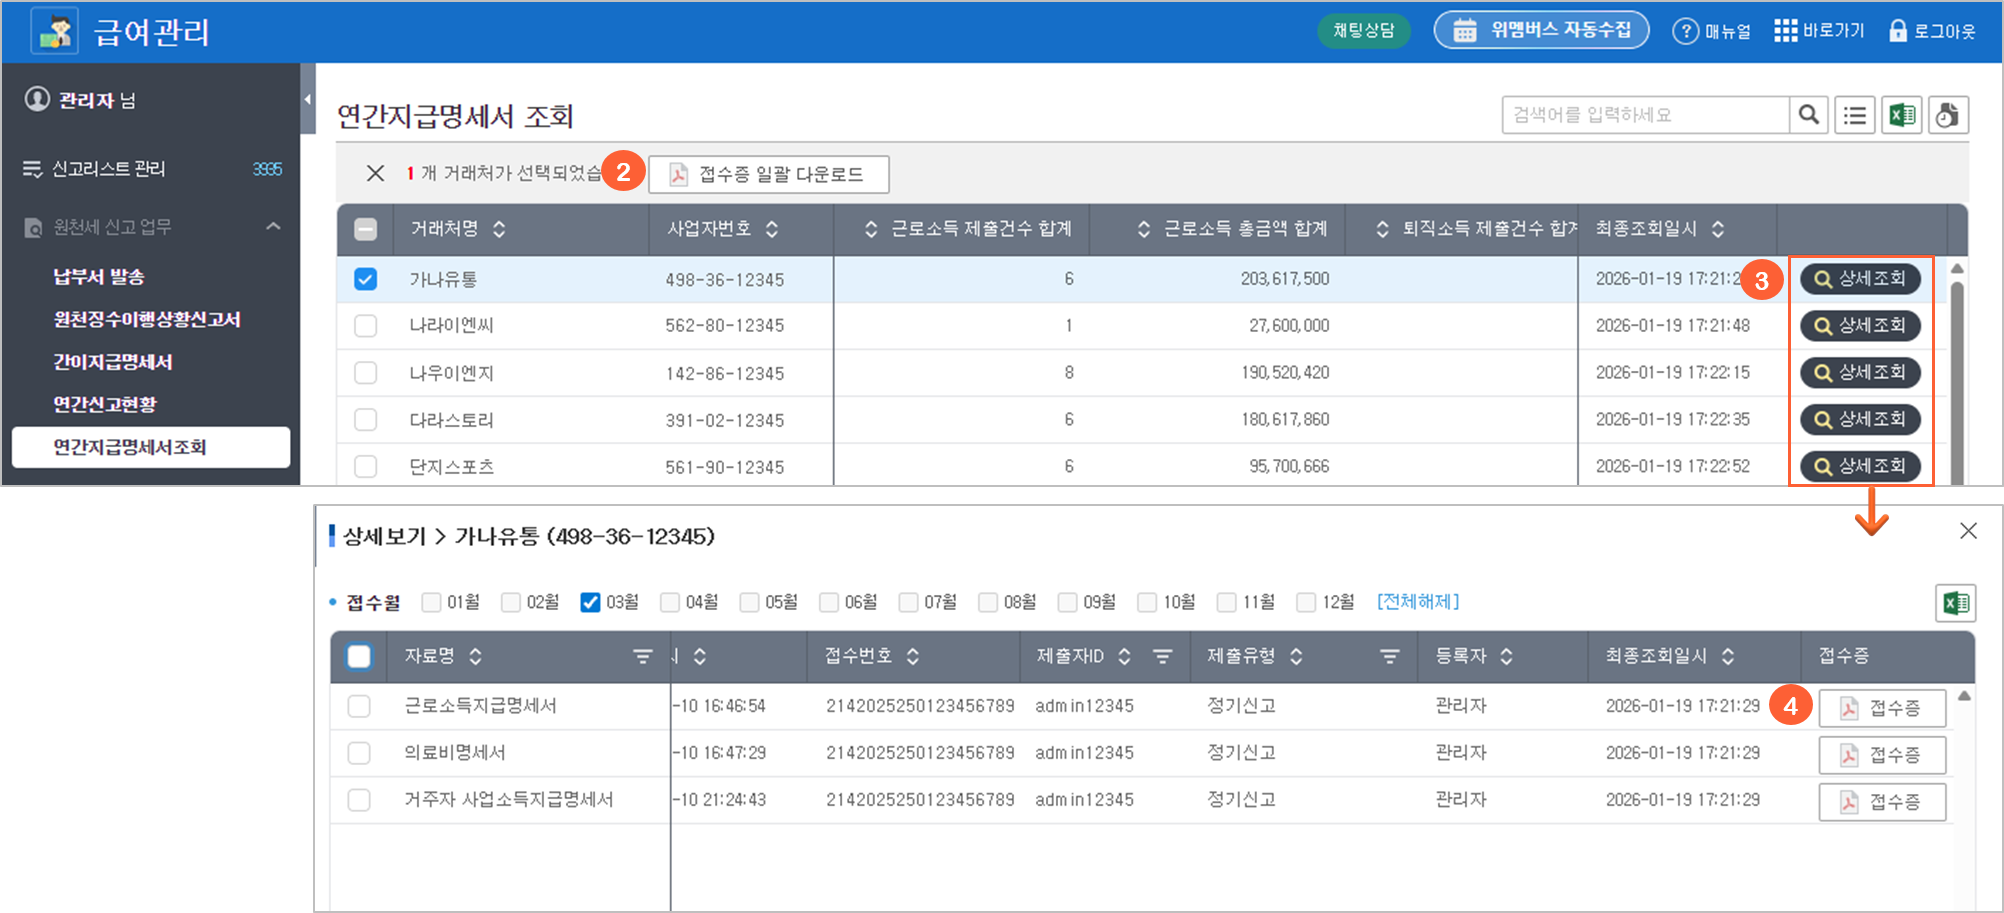Viewport: 2004px width, 913px height.
Task: Go to 연간신고현황 menu item
Action: (105, 404)
